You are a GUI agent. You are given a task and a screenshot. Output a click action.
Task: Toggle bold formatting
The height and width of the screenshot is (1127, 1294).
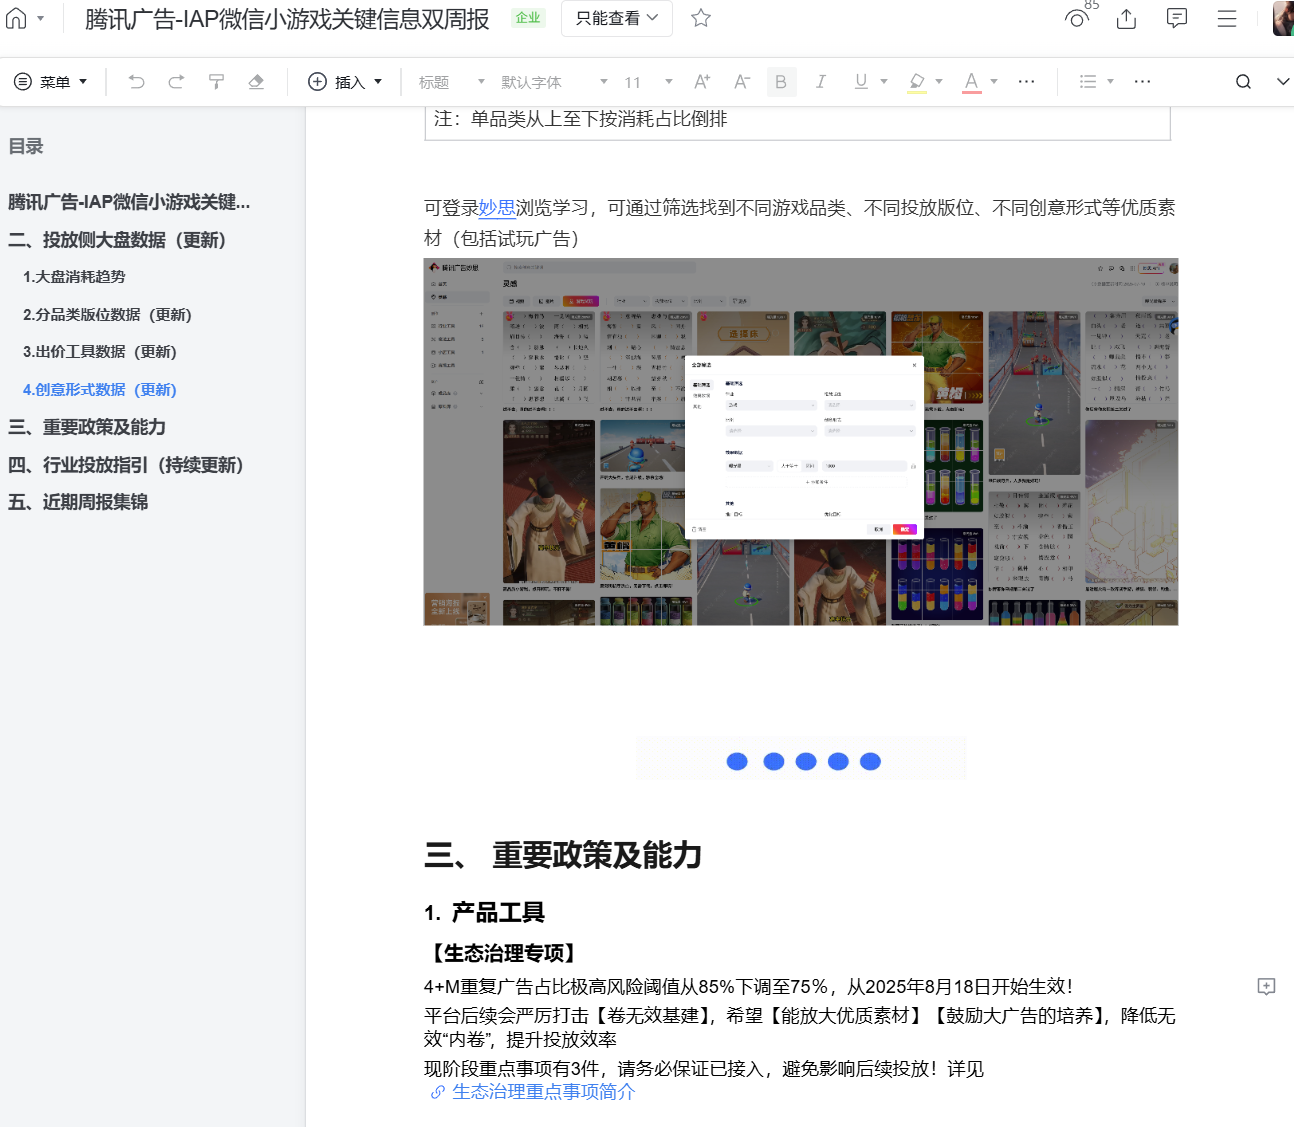coord(781,82)
